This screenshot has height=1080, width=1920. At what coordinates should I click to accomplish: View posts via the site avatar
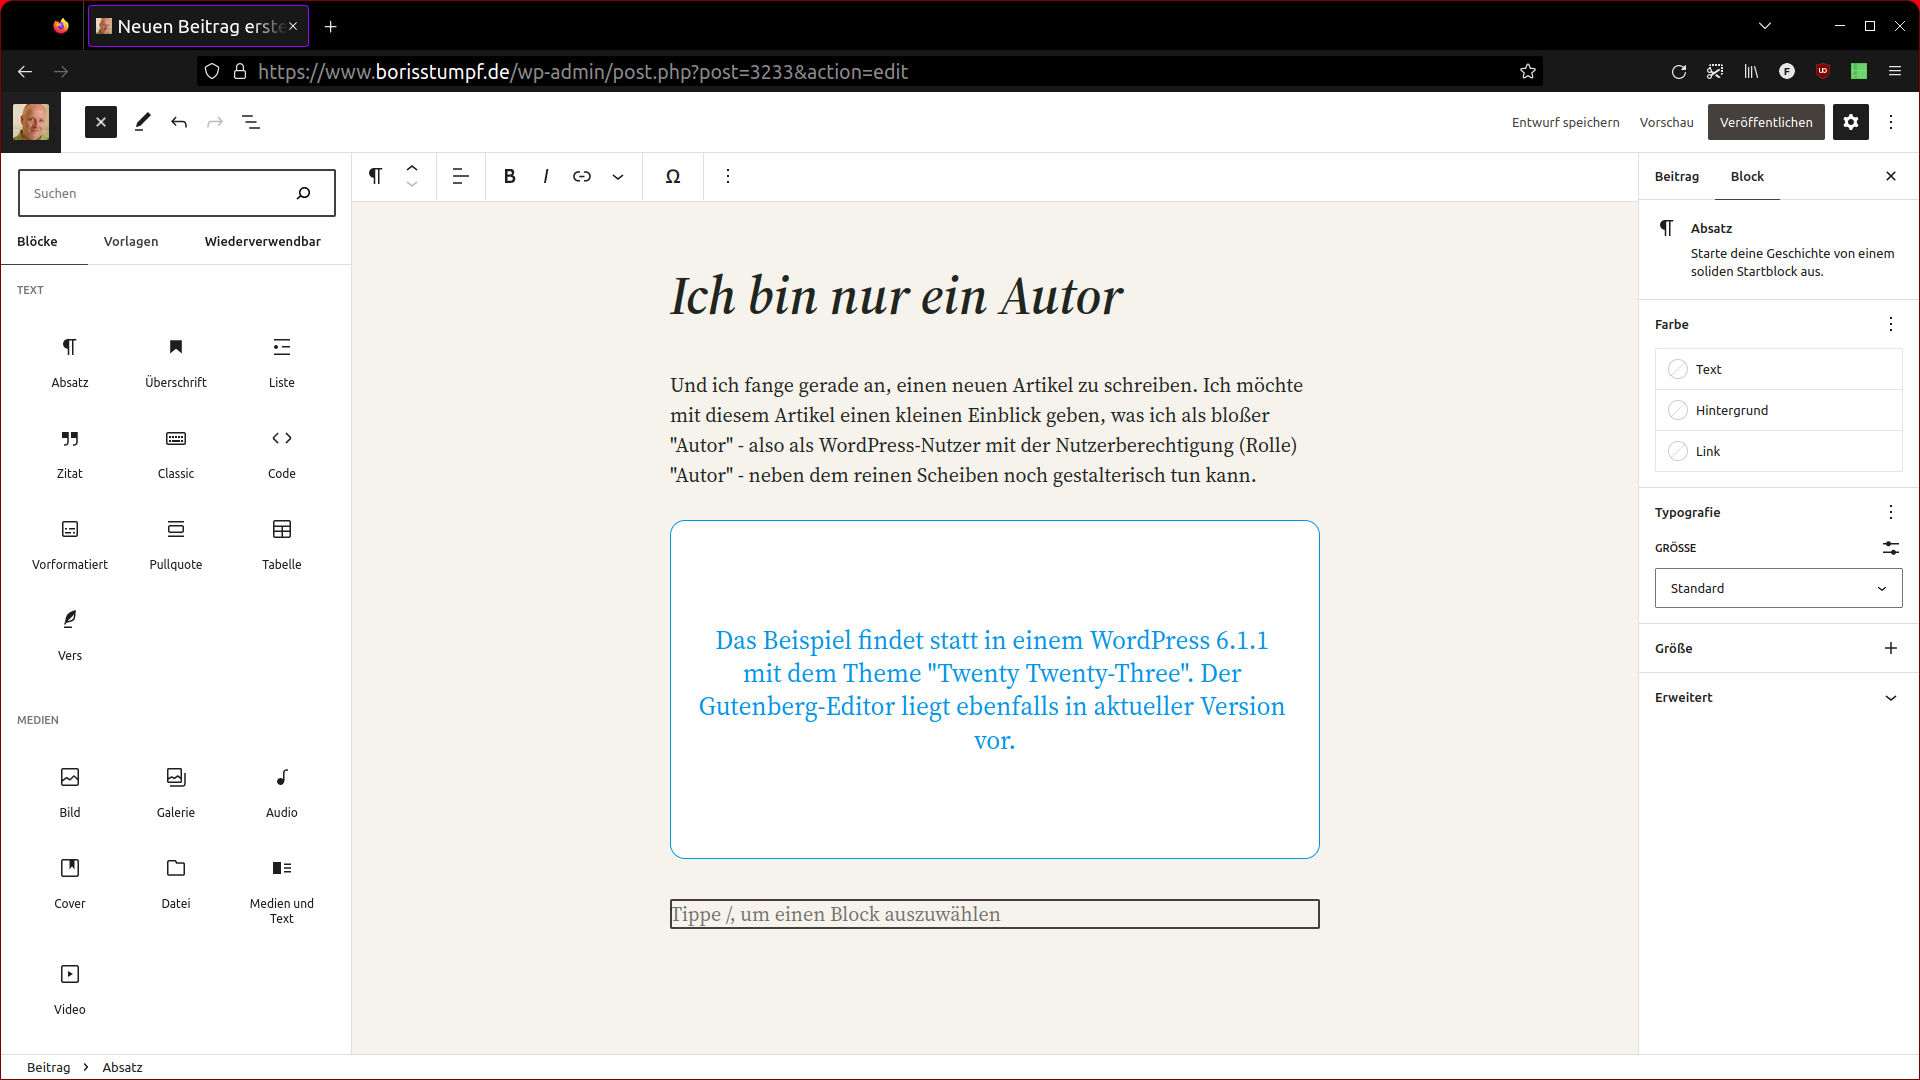[31, 122]
